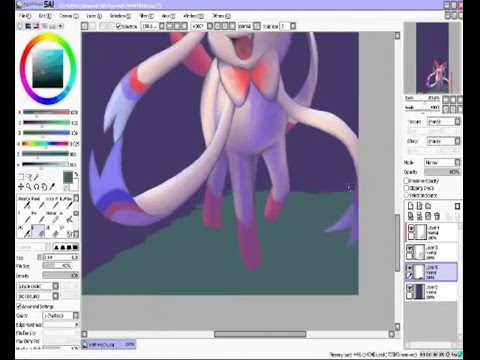Image resolution: width=480 pixels, height=360 pixels.
Task: Pick a shade in the color square
Action: (48, 69)
